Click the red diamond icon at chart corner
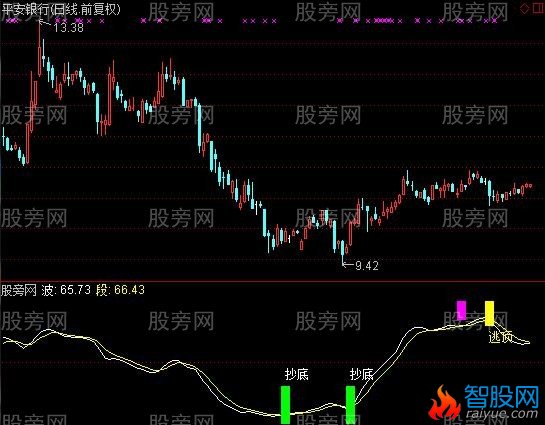The image size is (545, 425). [525, 8]
